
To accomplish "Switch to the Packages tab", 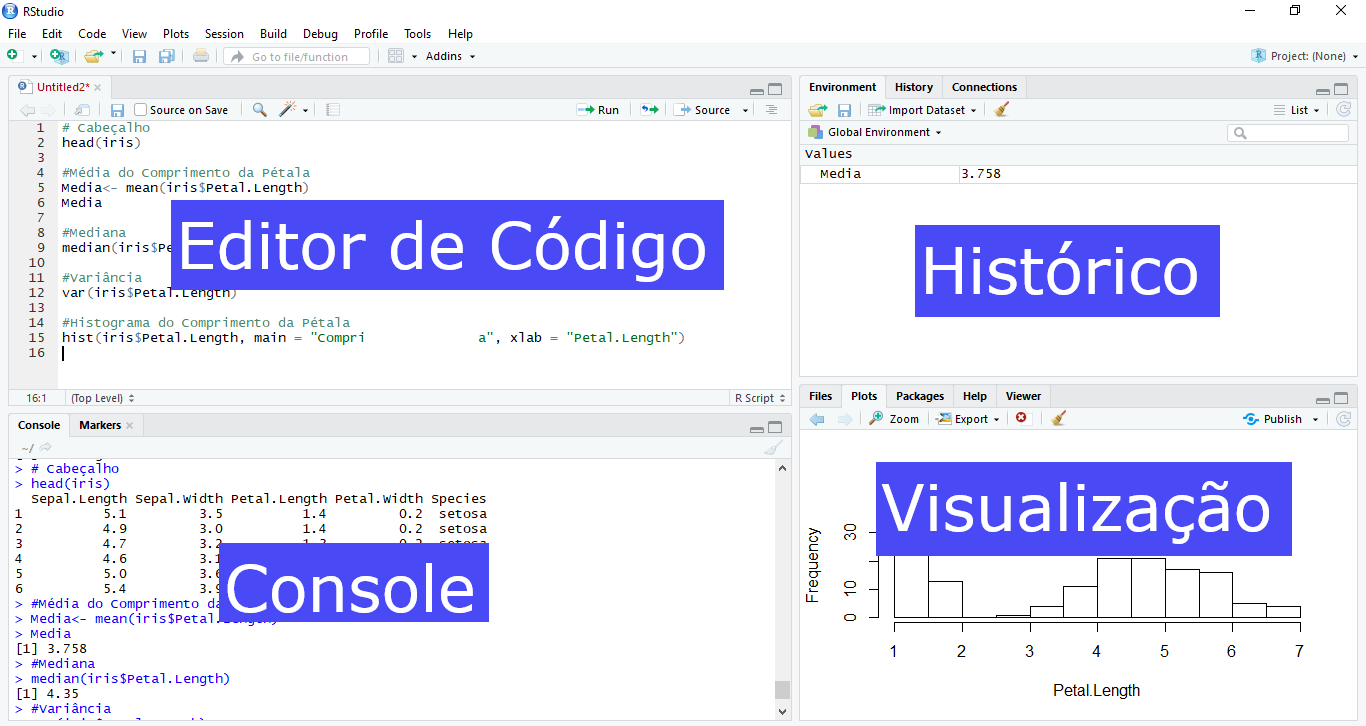I will pyautogui.click(x=919, y=396).
